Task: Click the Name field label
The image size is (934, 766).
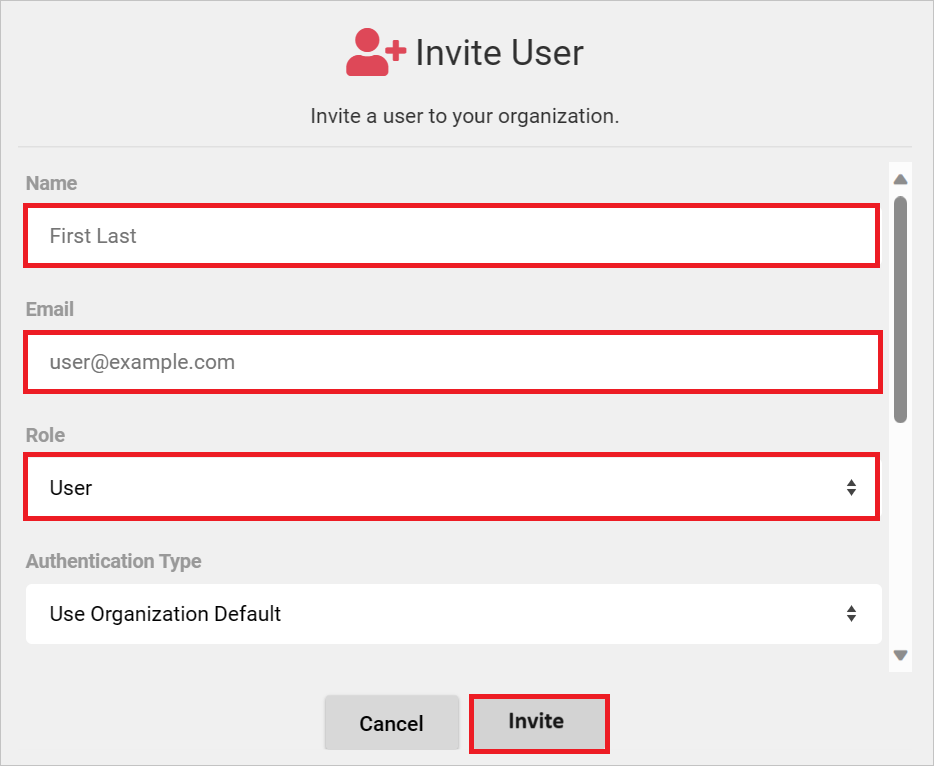Action: pos(51,183)
